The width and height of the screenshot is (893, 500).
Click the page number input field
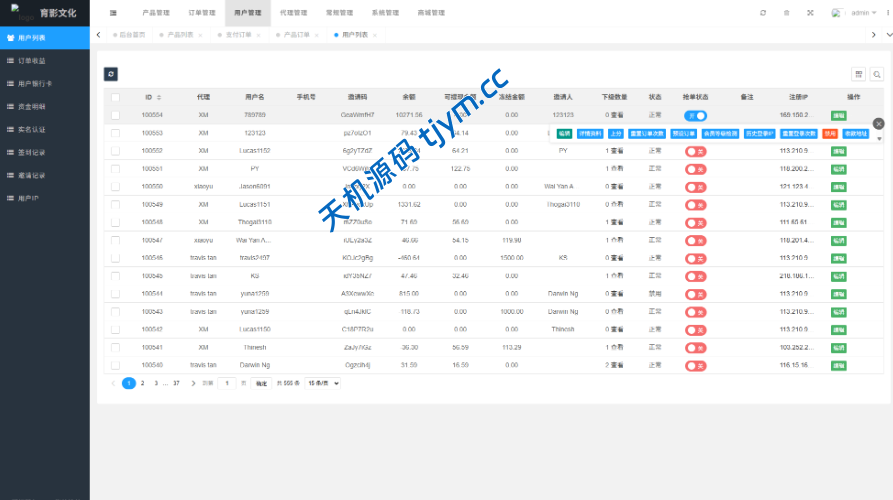click(x=228, y=383)
